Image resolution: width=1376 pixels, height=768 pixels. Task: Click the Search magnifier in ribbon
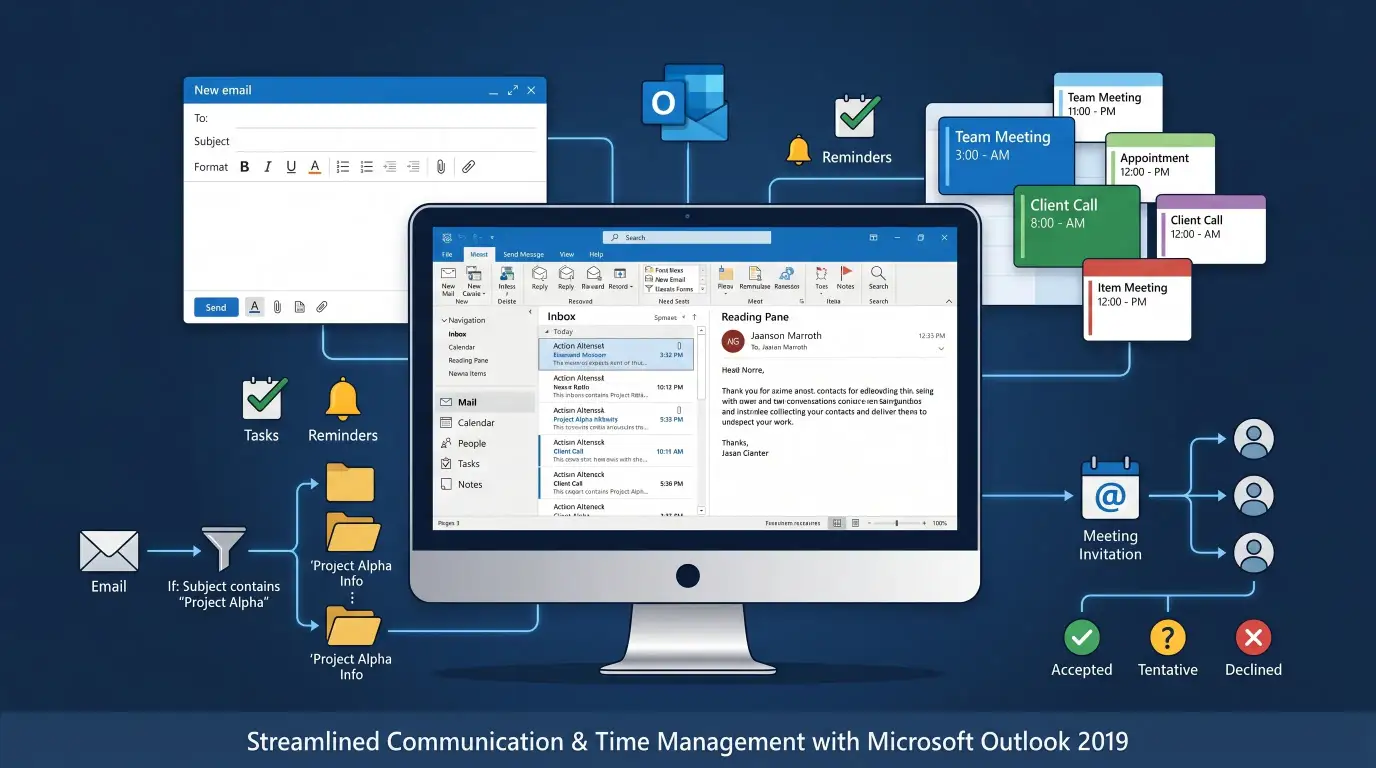click(878, 273)
